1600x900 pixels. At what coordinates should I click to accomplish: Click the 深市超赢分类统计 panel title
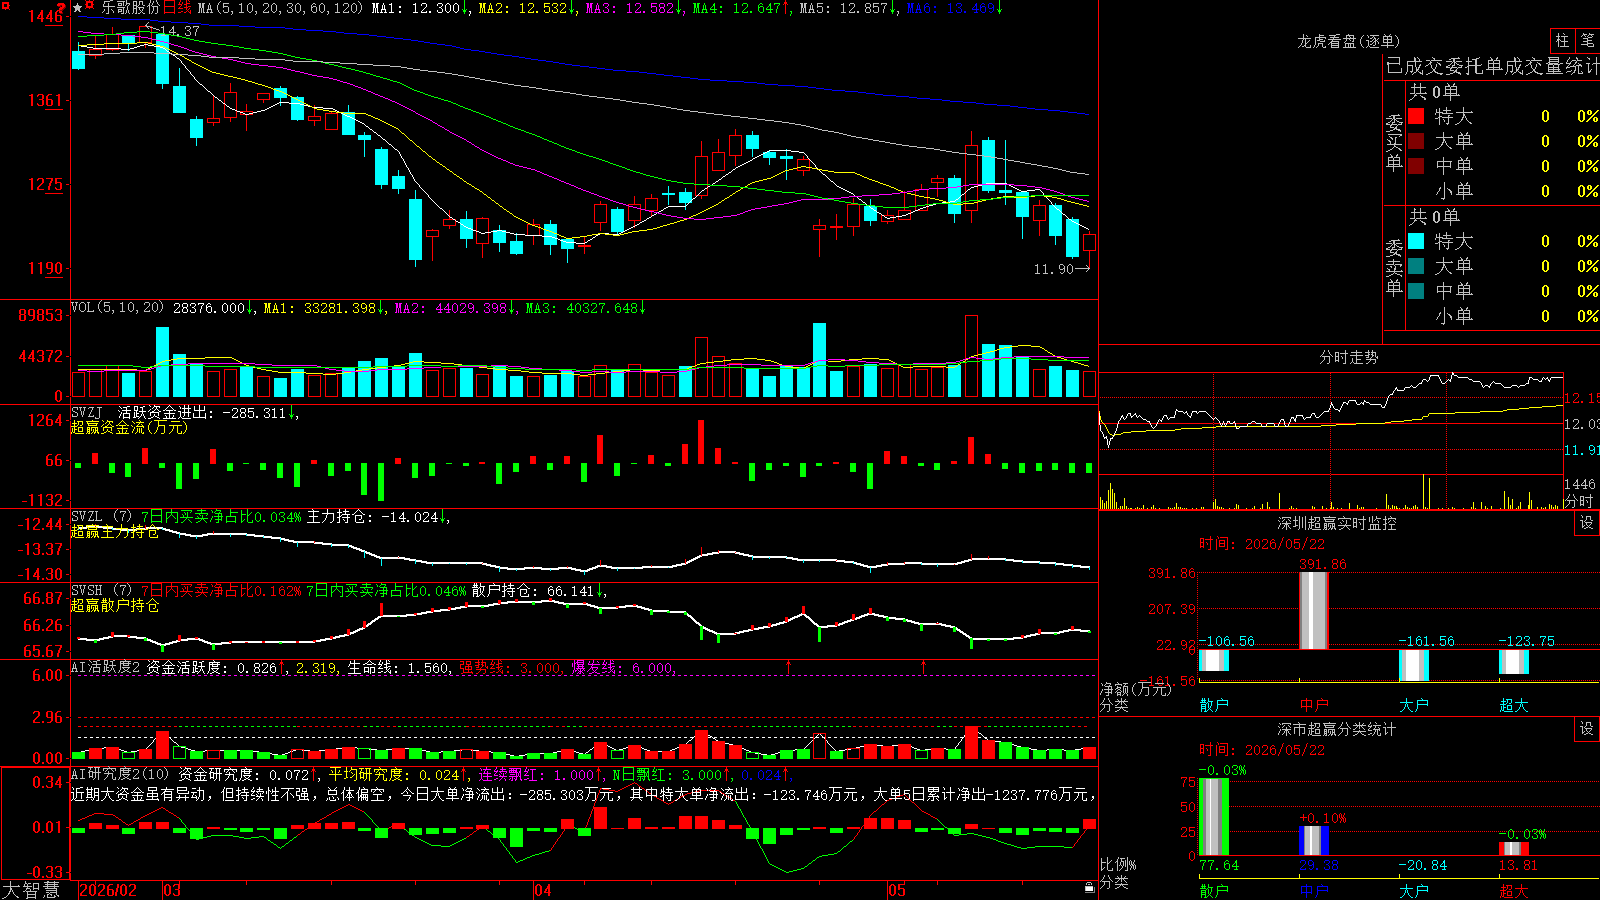[1337, 729]
